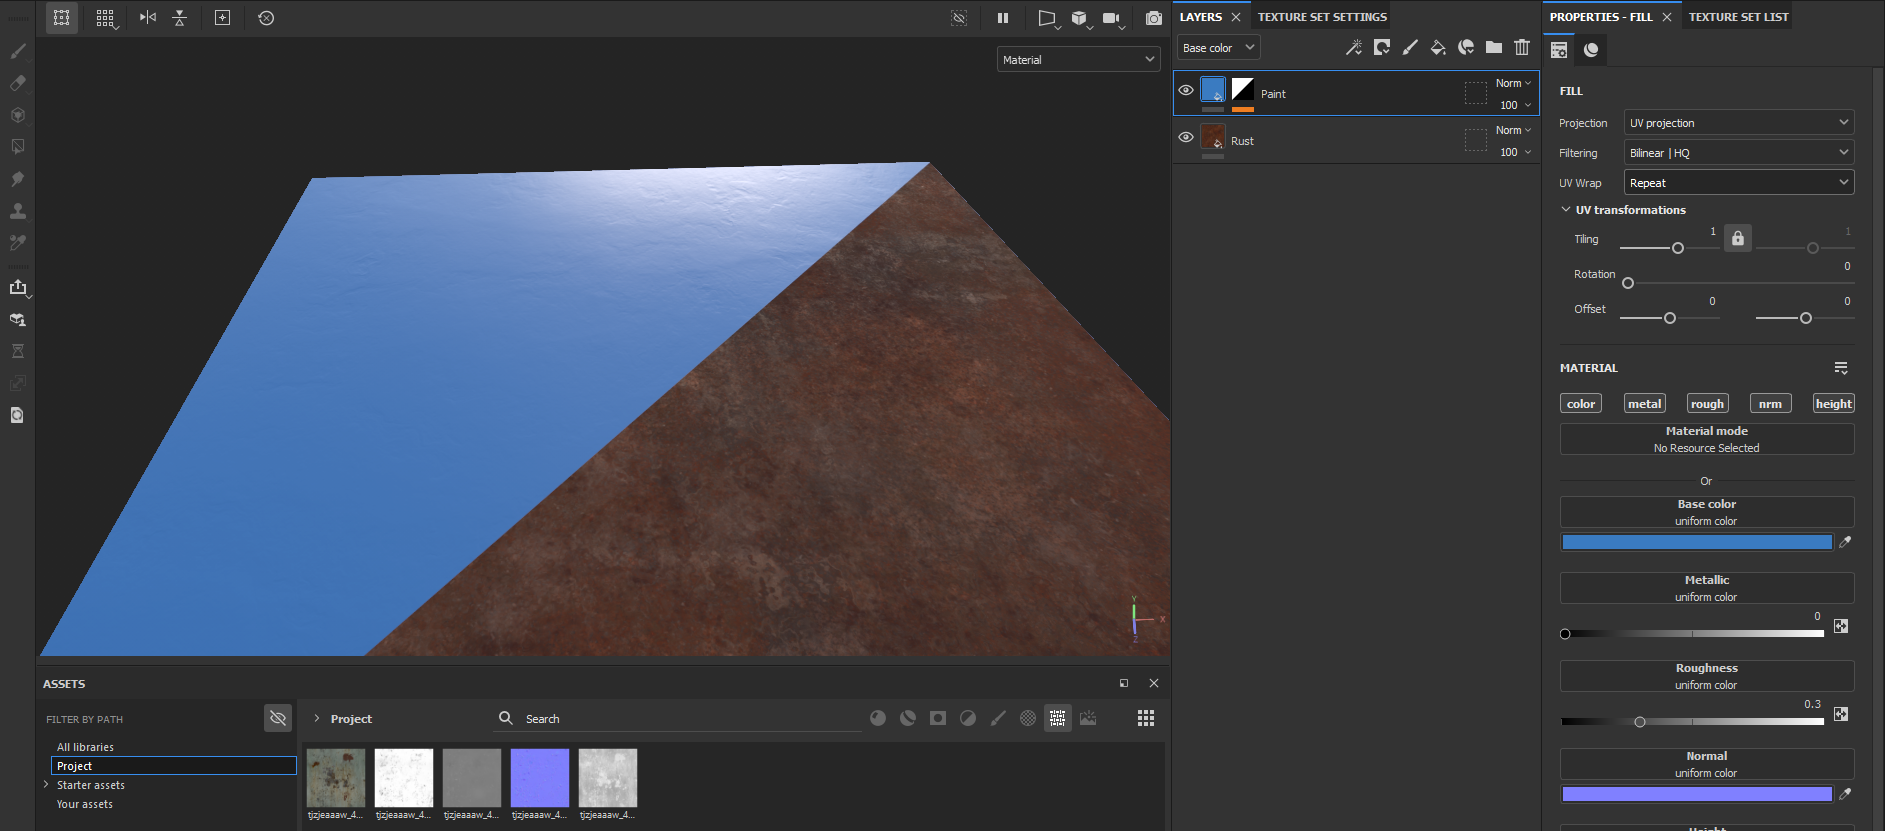Open the Texture Set List tab
Screen dimensions: 1885x831
tap(1738, 17)
